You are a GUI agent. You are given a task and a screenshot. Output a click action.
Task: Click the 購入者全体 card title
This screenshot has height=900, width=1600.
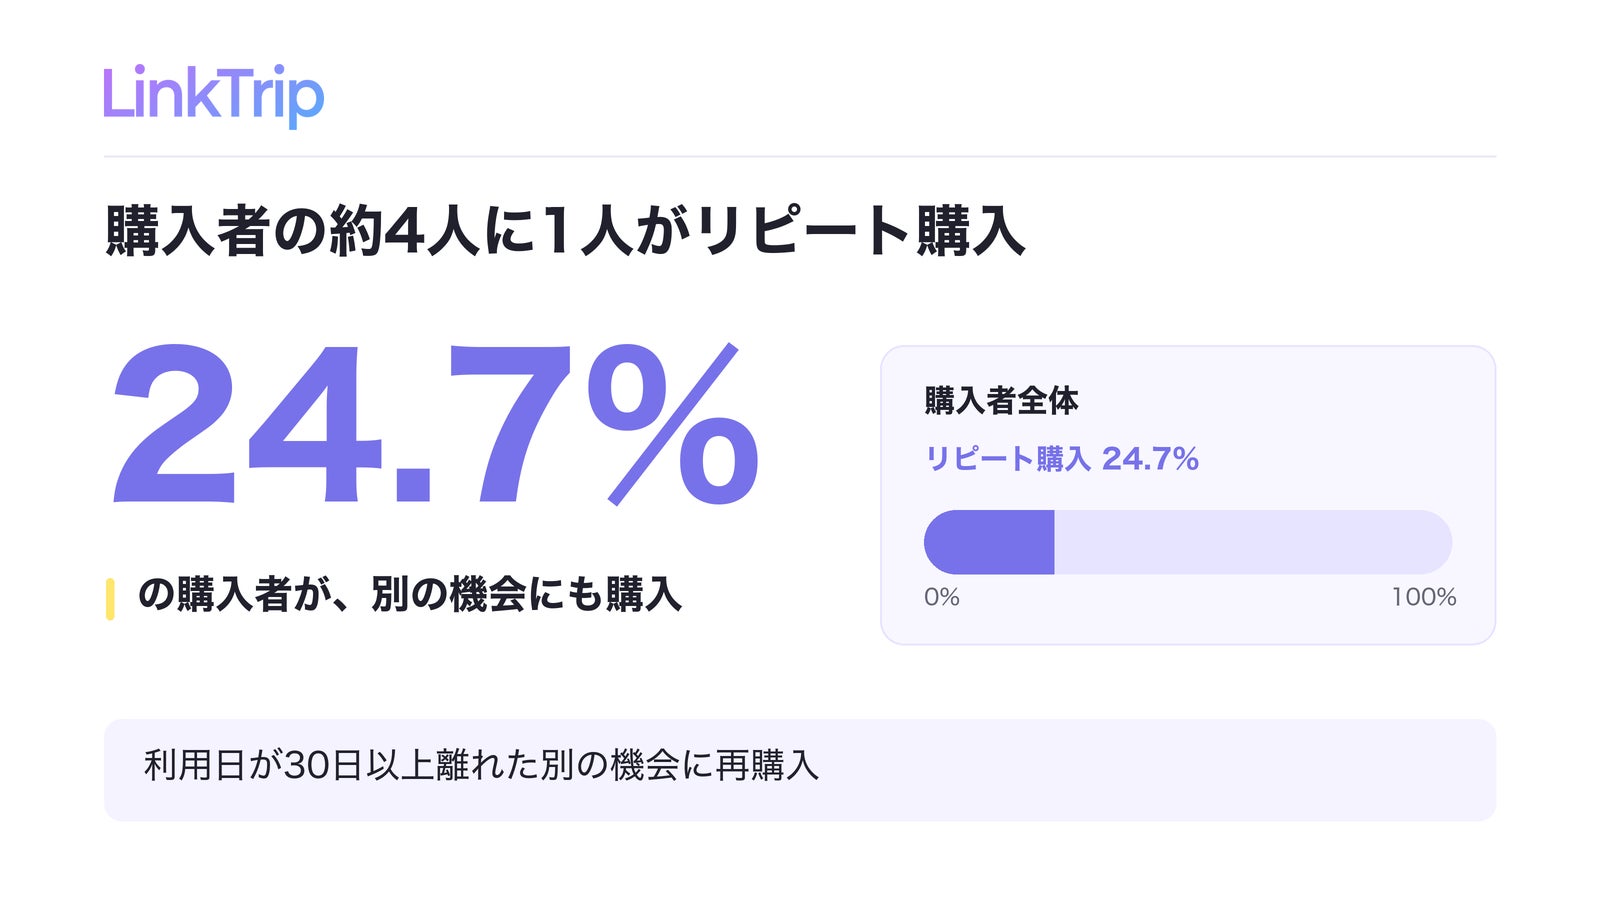point(1001,400)
